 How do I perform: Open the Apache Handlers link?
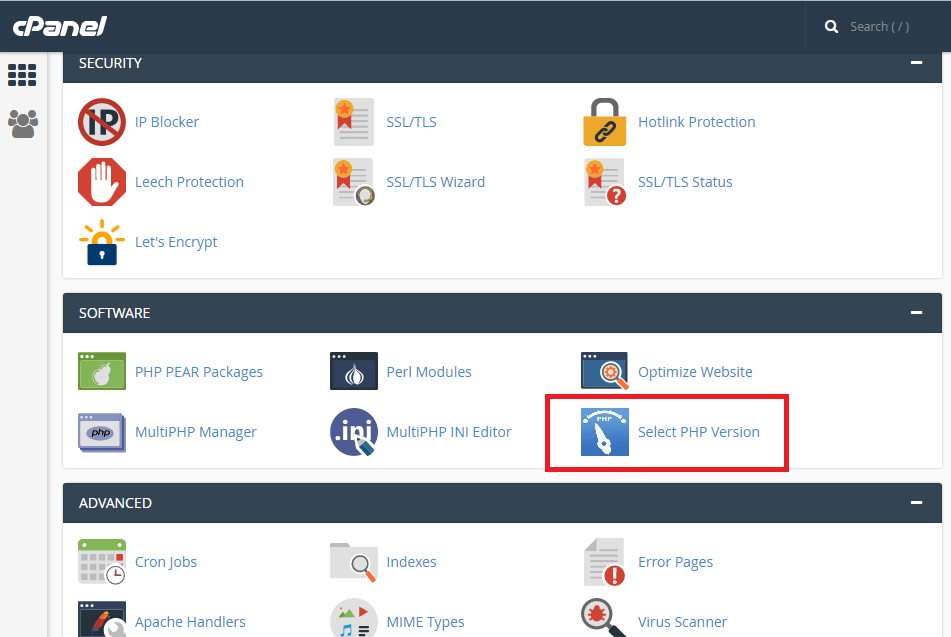pos(190,622)
